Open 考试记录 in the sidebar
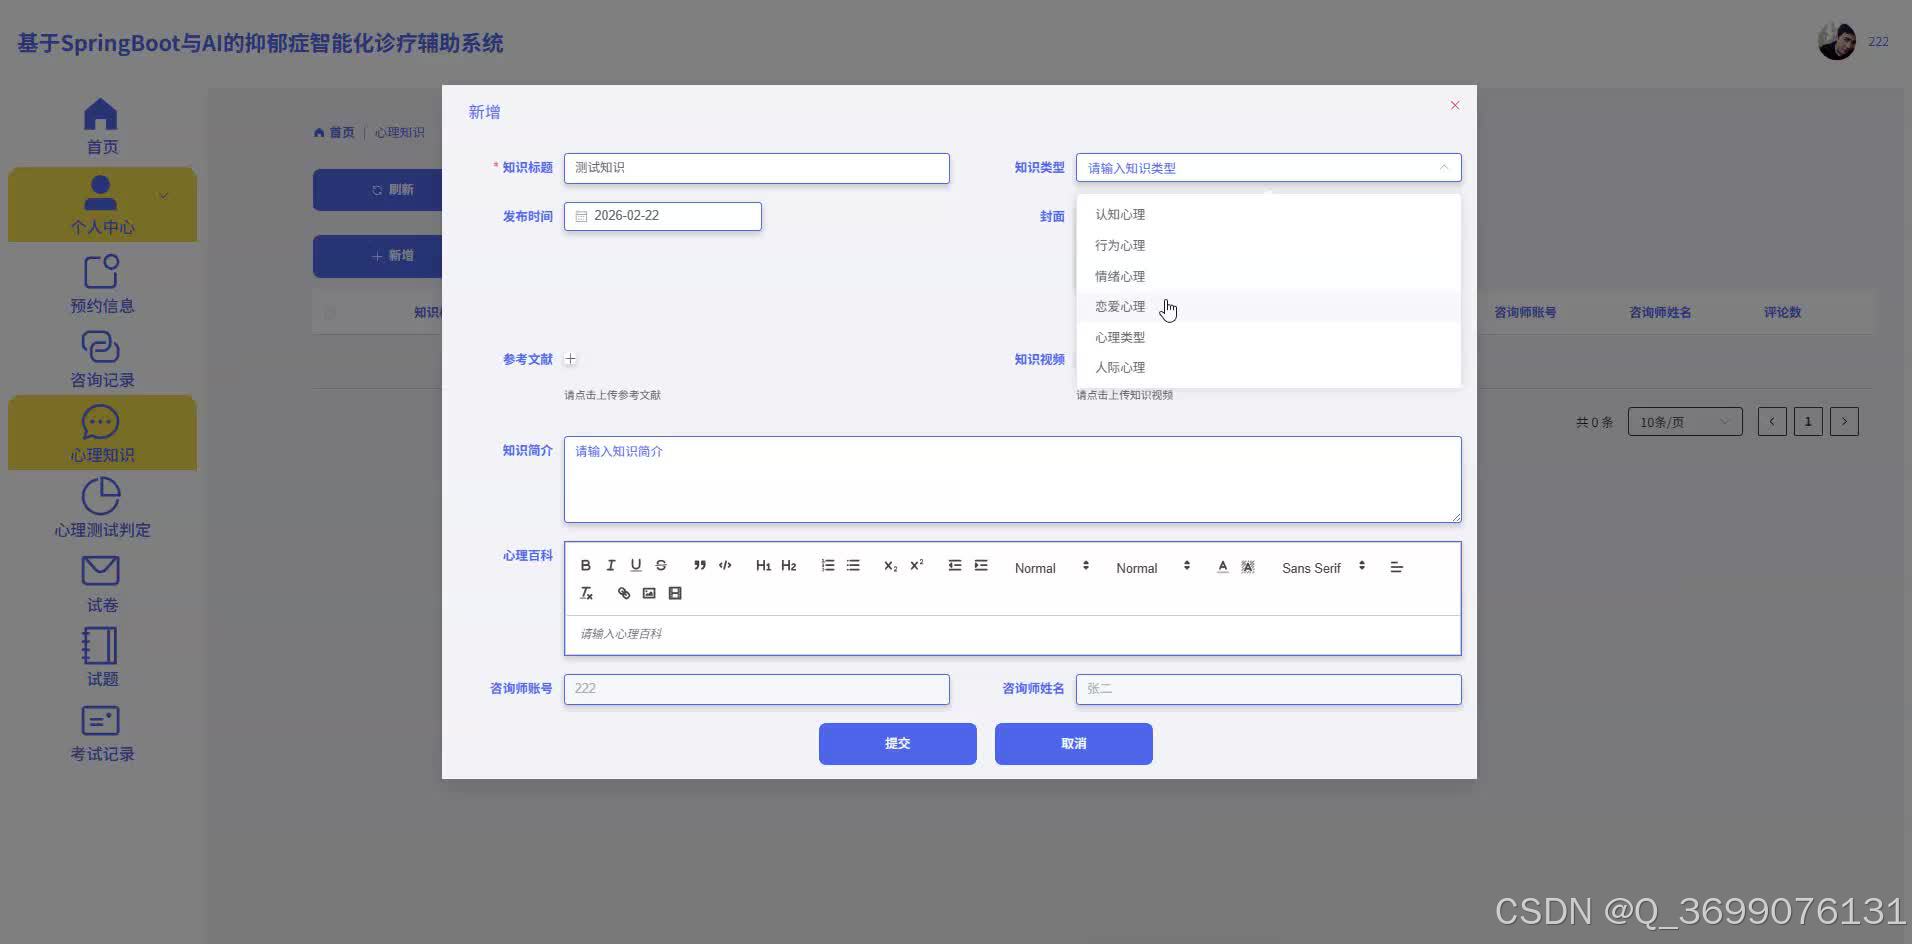1912x944 pixels. tap(102, 734)
